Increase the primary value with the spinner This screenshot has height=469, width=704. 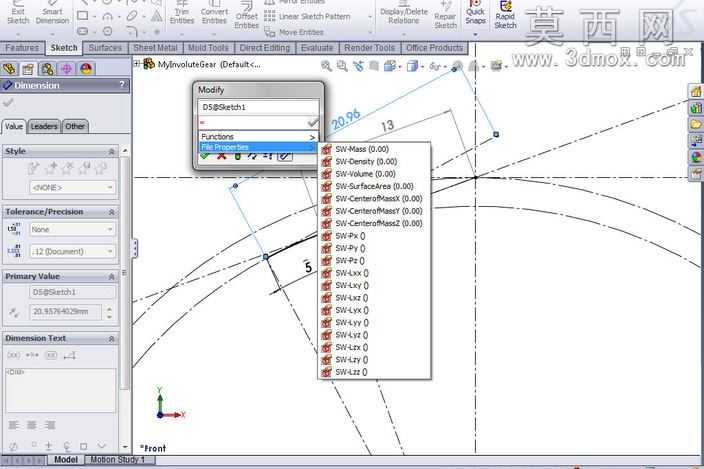coord(110,308)
